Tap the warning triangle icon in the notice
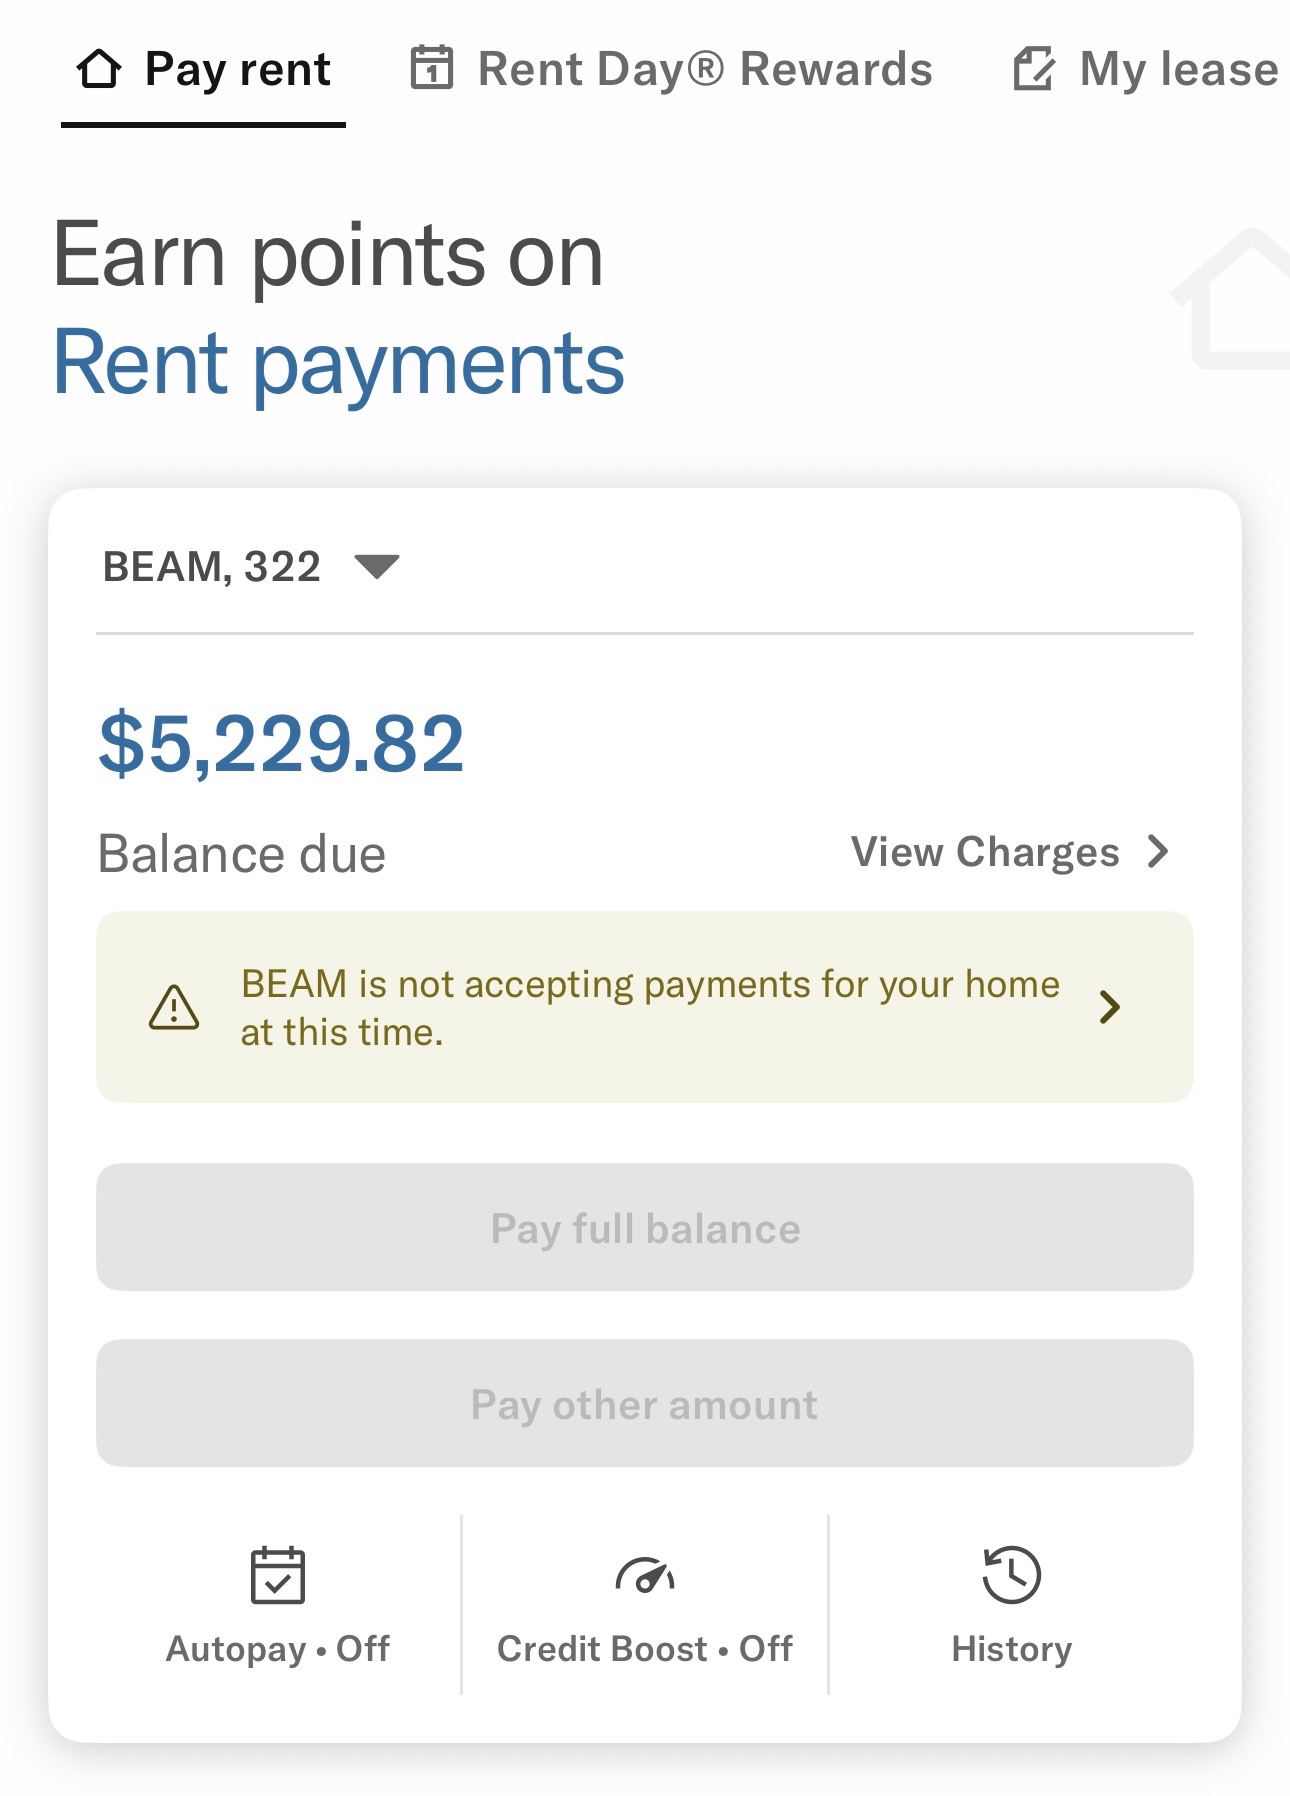 (174, 1007)
